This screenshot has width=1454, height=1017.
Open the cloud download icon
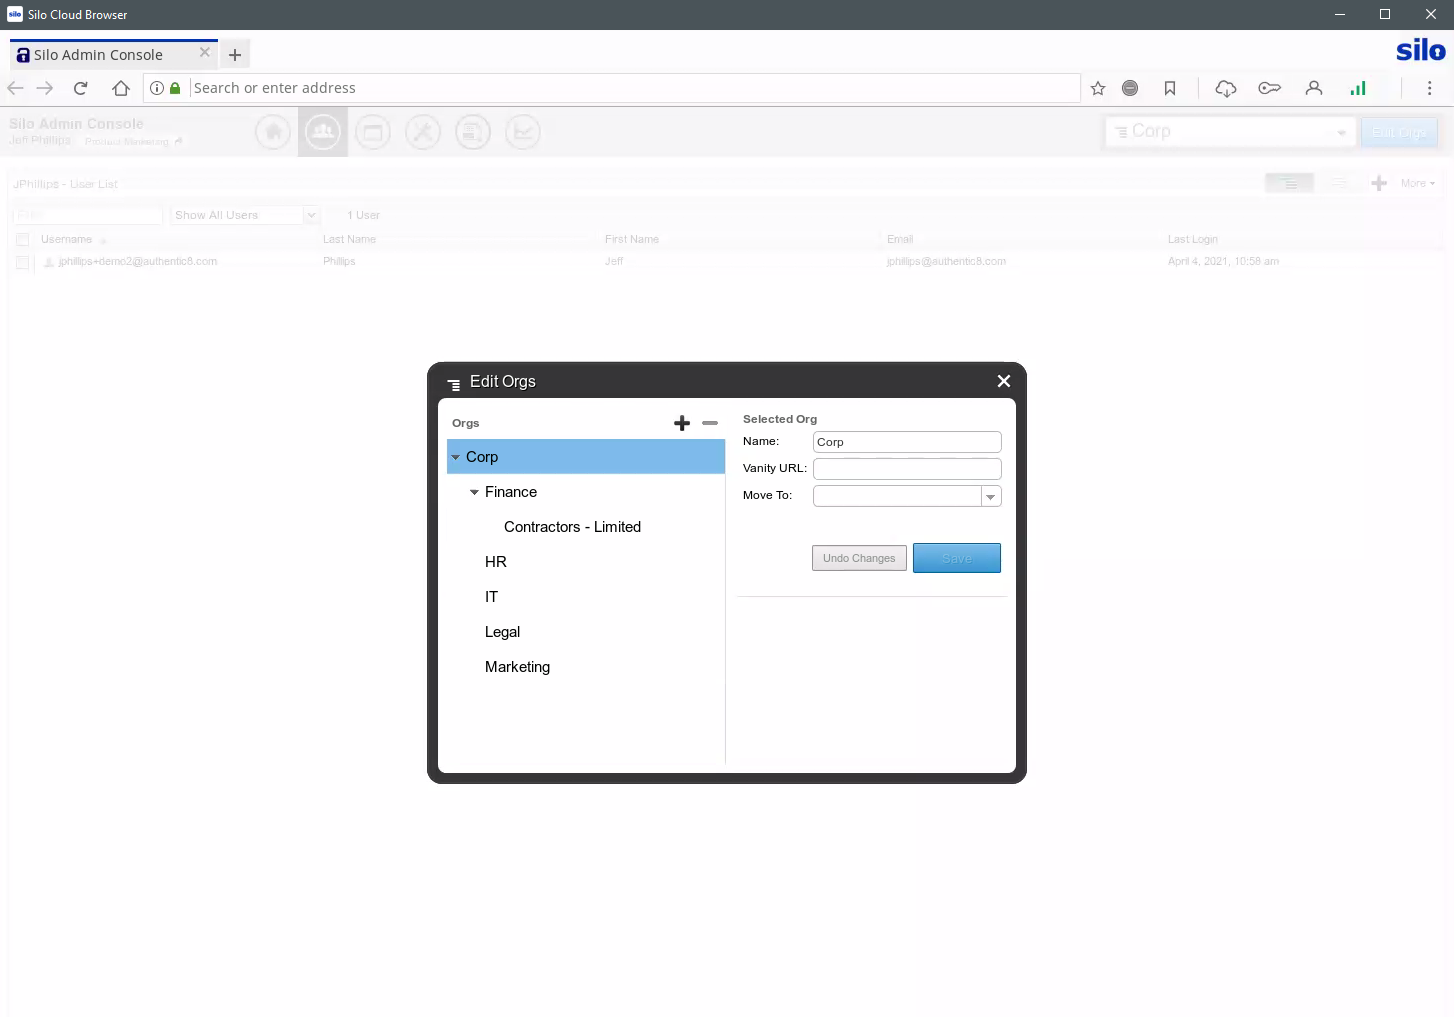(x=1226, y=88)
